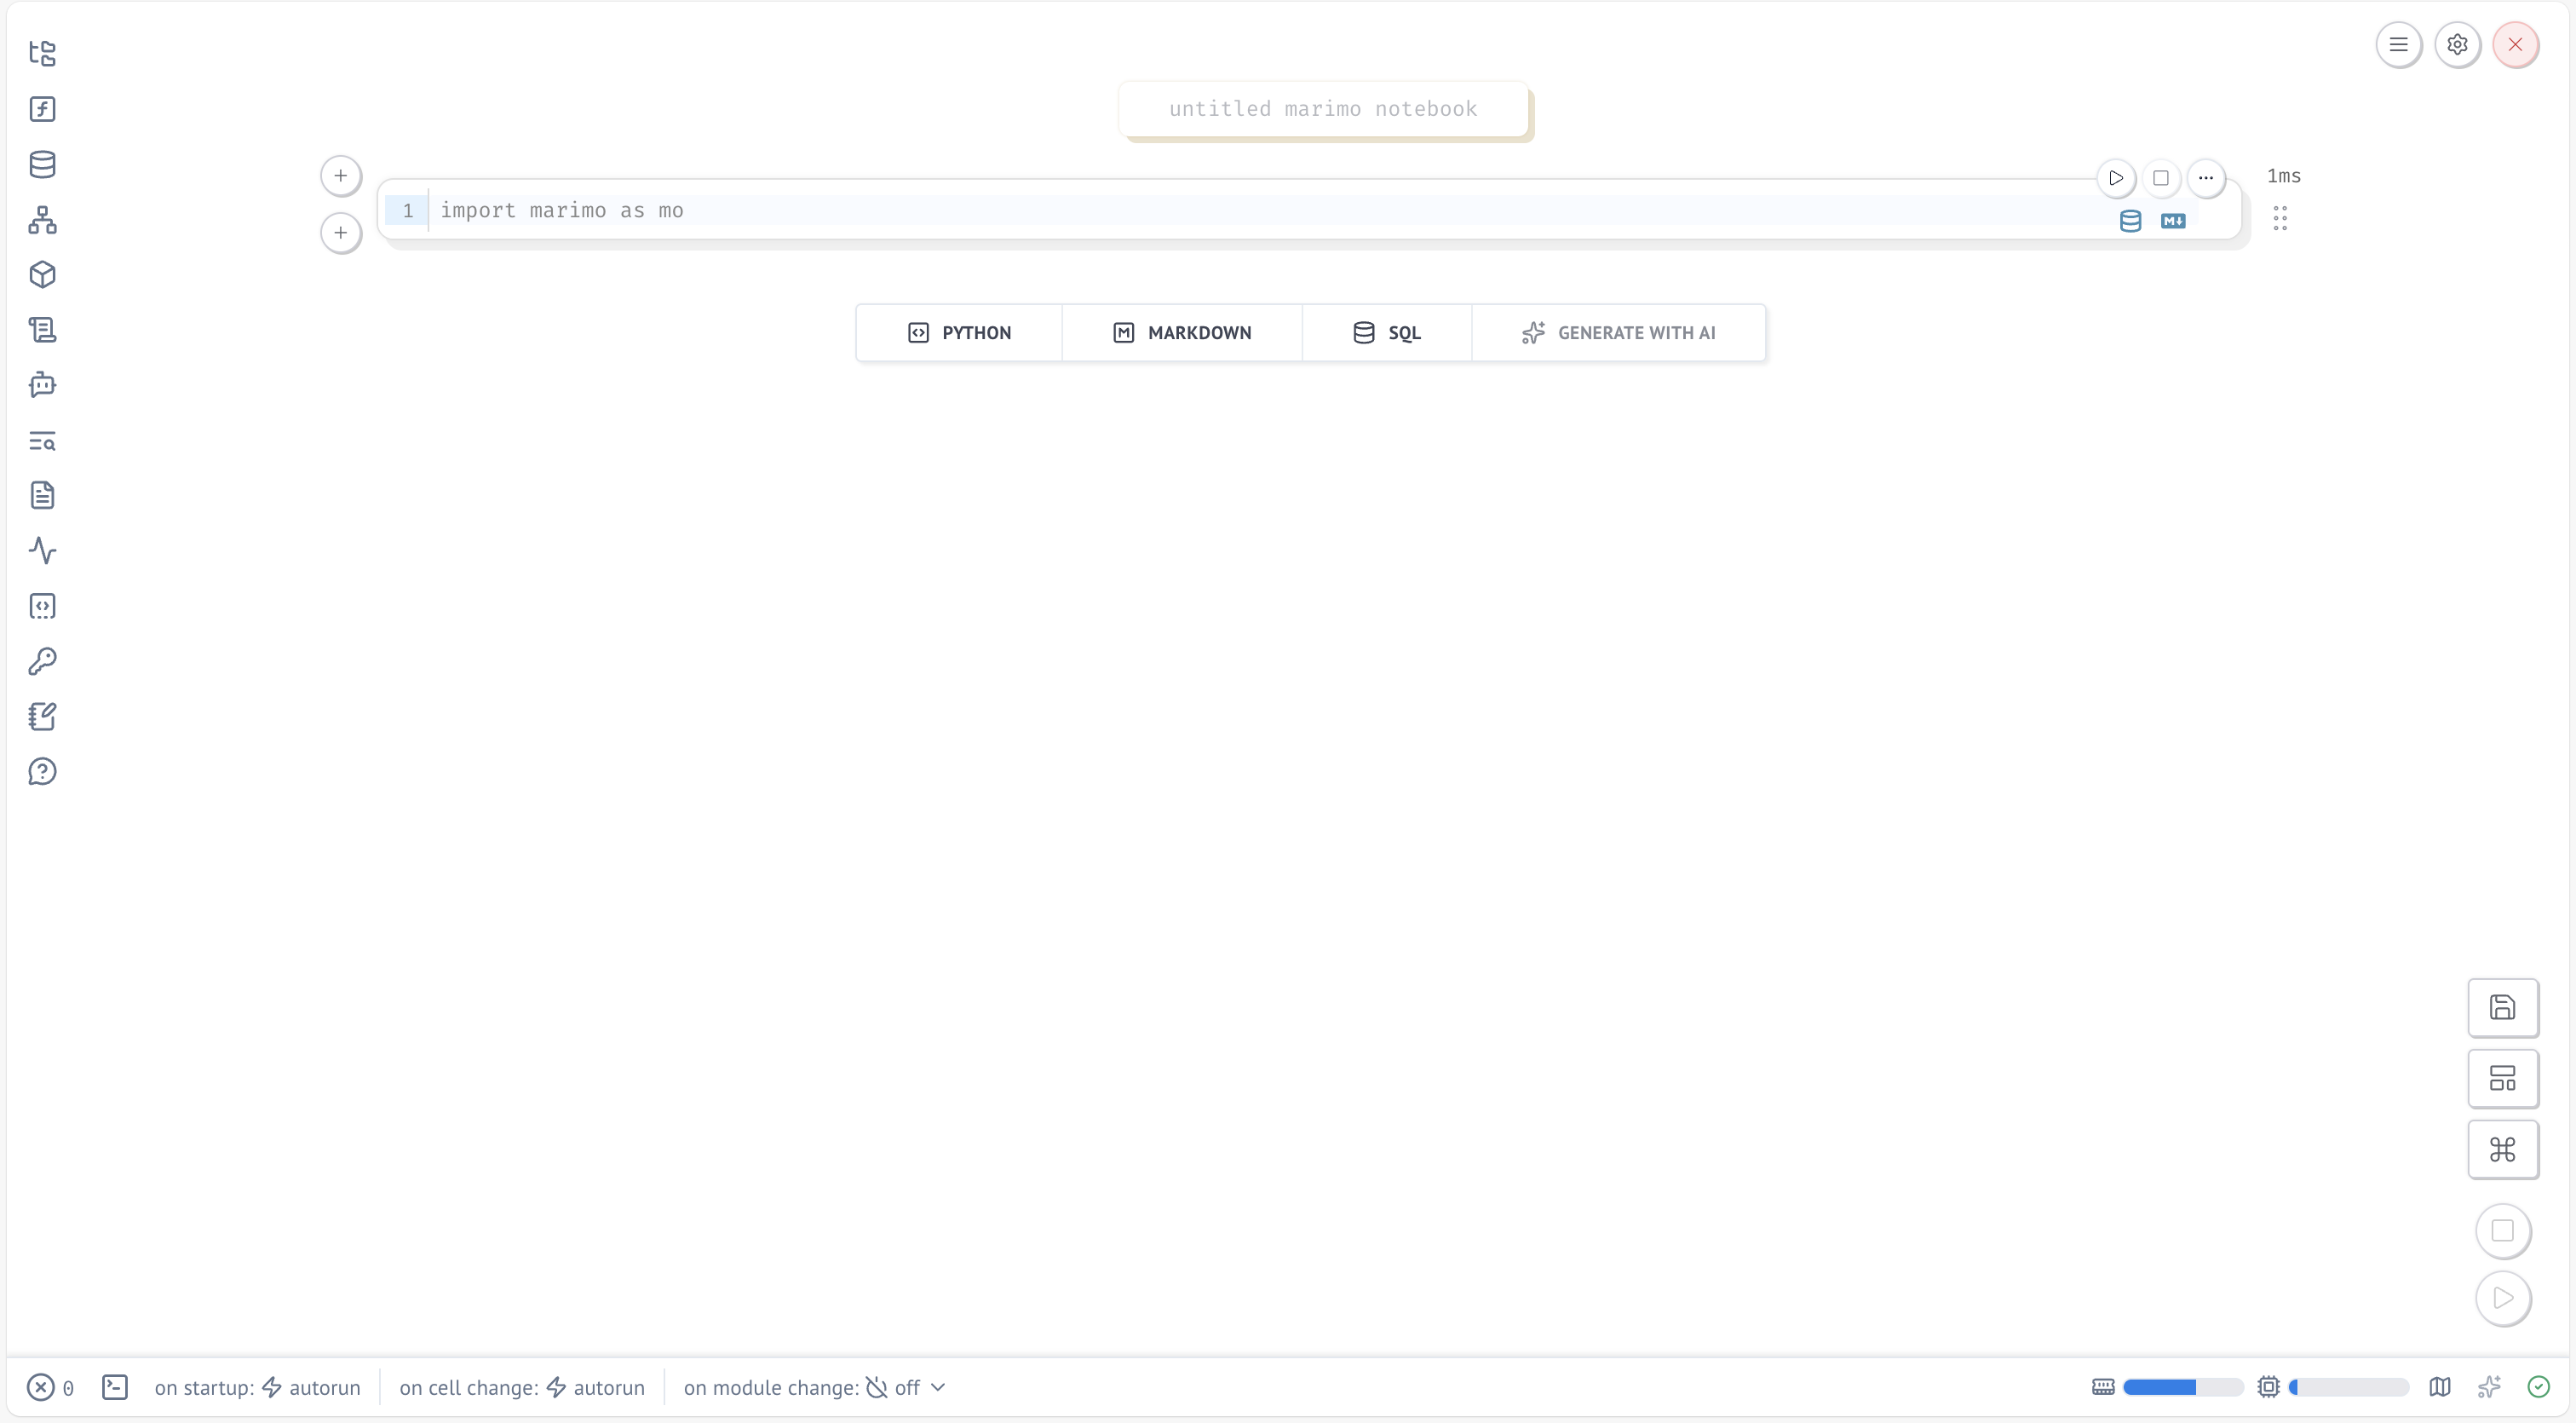Viewport: 2576px width, 1423px height.
Task: Click the untitled marimo notebook name field
Action: [x=1322, y=109]
